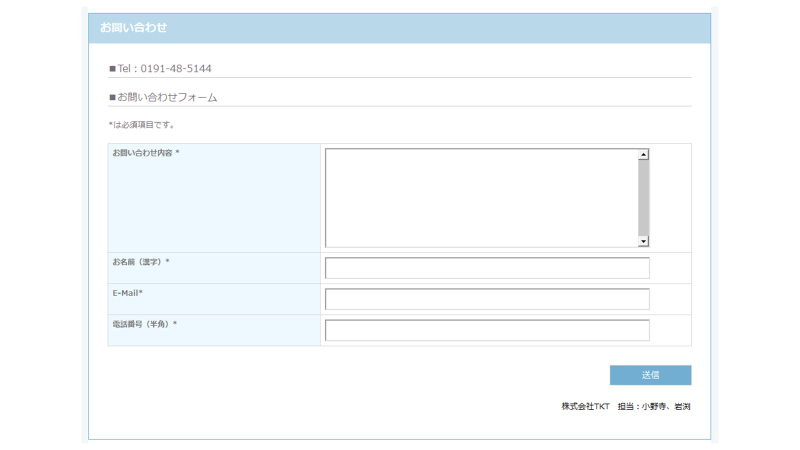
Task: Click the お問い合わせ内容 field label
Action: [145, 153]
